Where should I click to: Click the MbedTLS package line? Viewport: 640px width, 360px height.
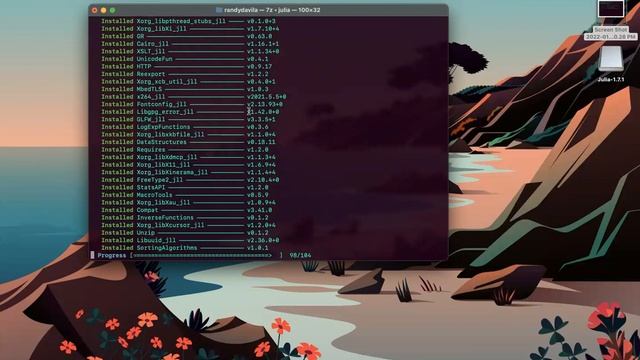184,89
